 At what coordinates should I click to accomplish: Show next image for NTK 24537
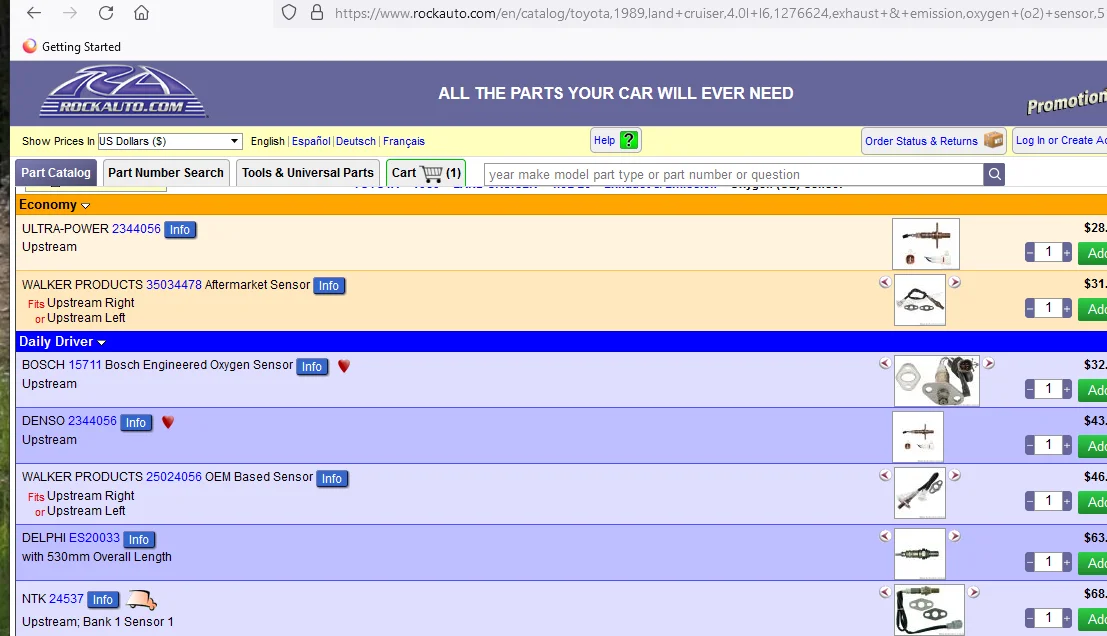tap(974, 592)
